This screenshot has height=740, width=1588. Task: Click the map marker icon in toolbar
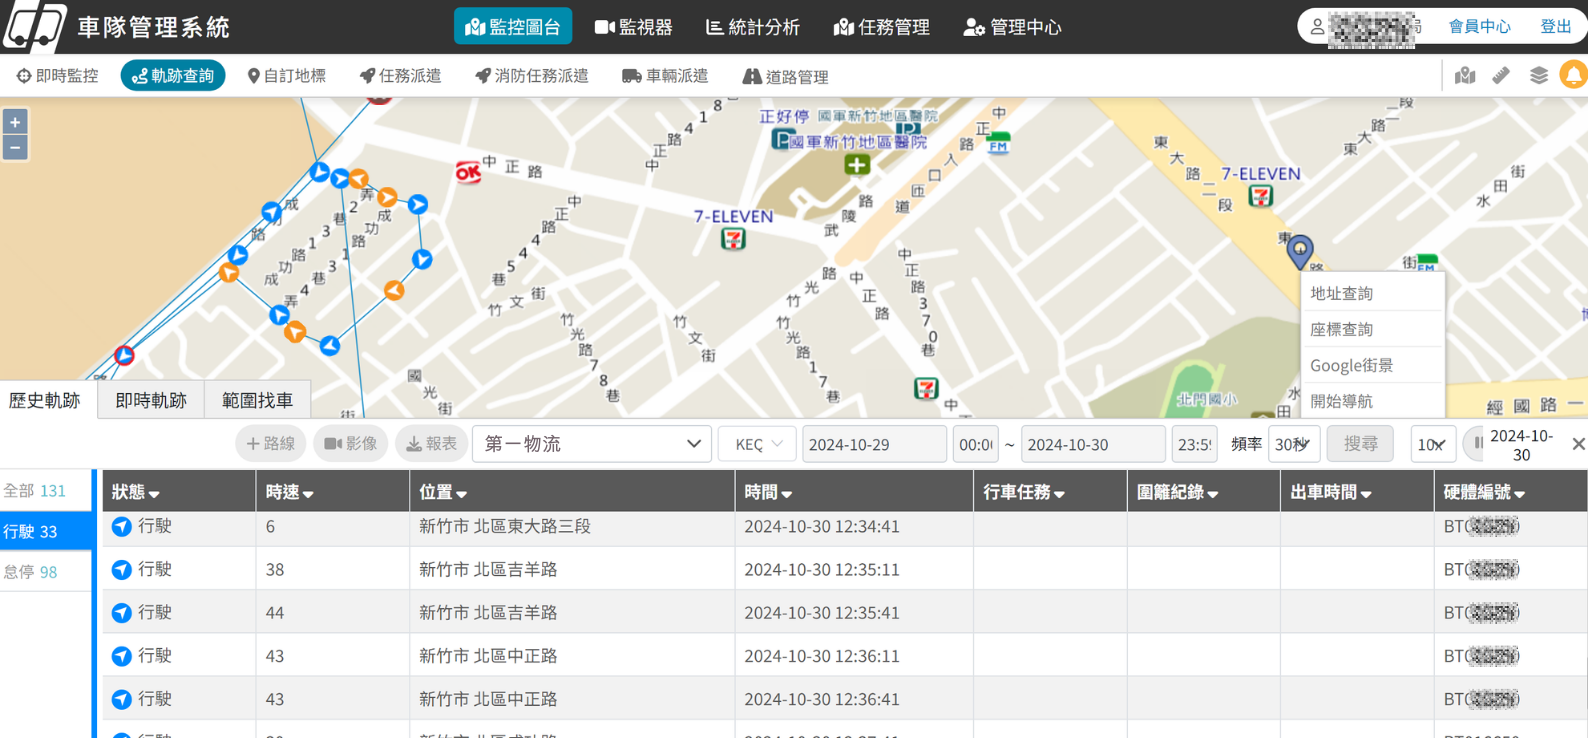1465,76
